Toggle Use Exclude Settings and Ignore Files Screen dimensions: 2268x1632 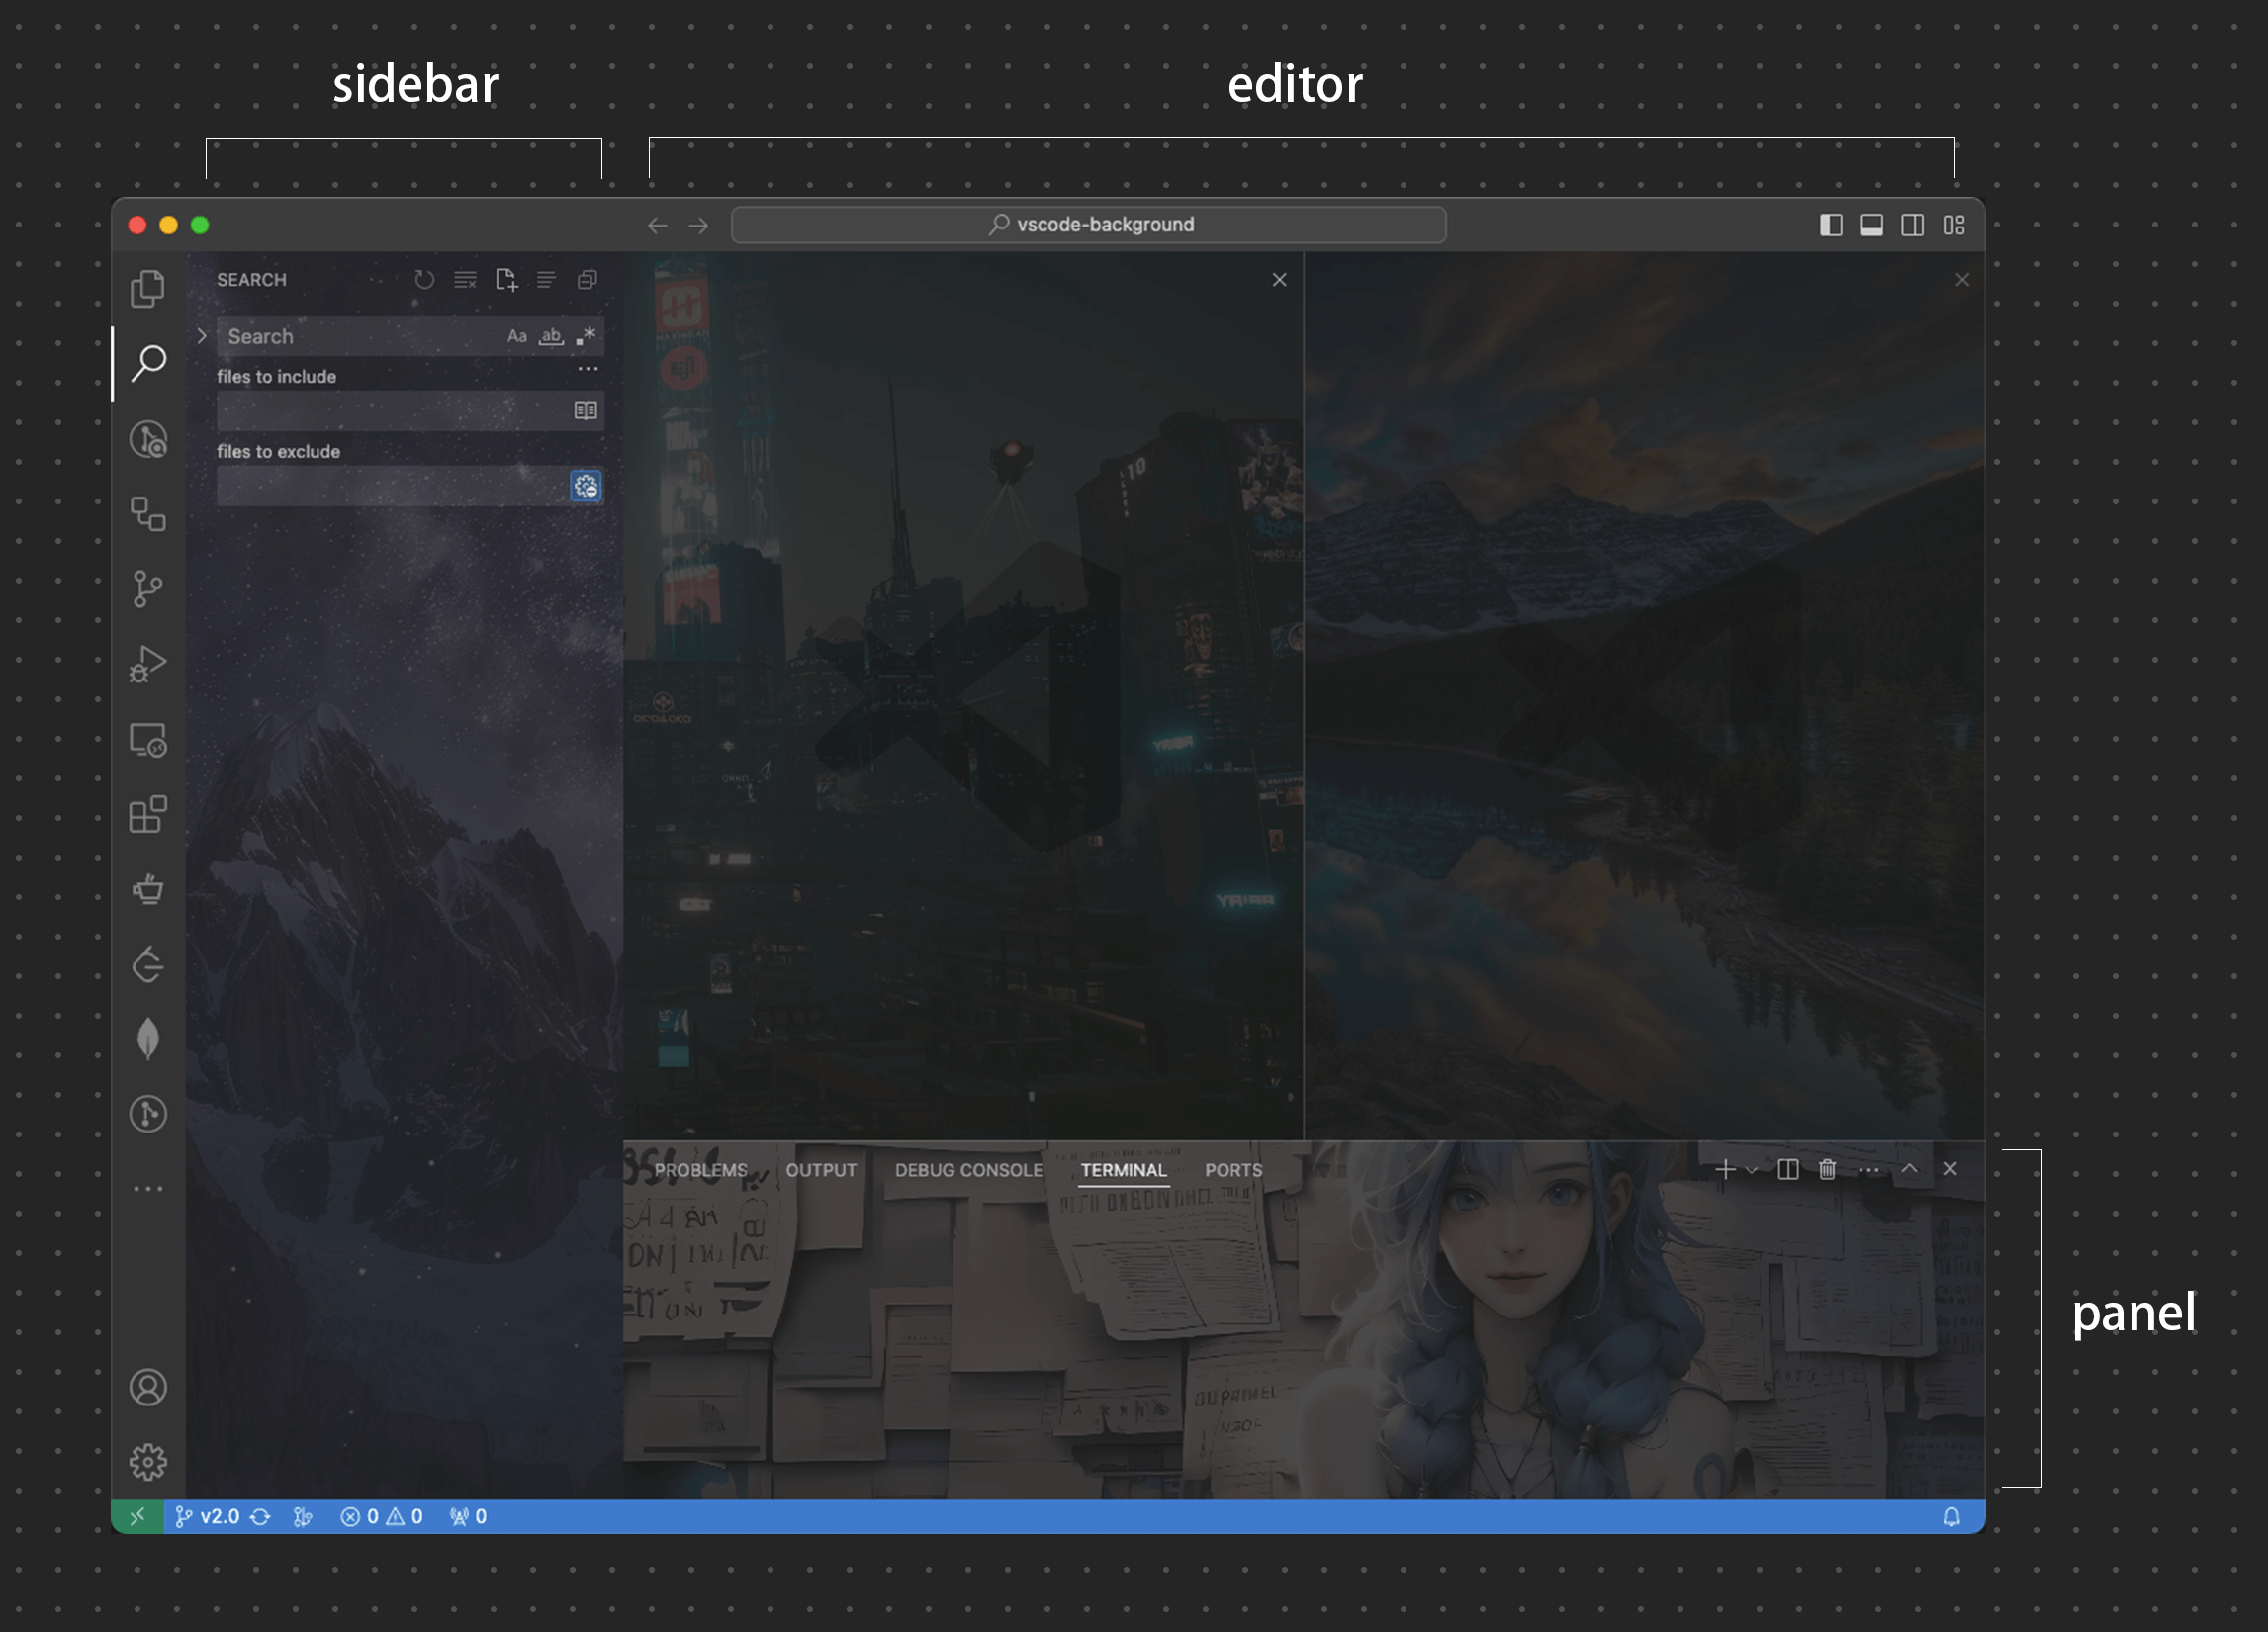click(x=586, y=486)
